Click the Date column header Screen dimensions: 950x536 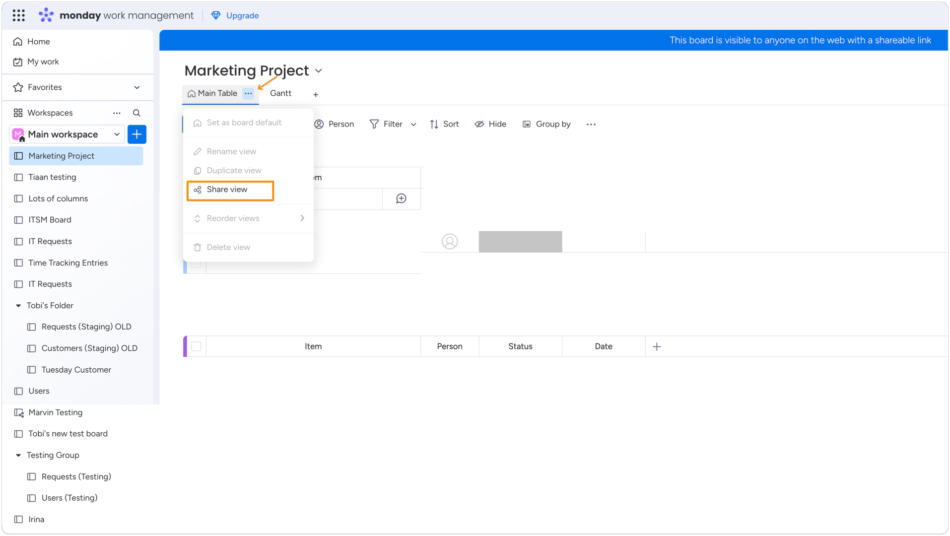coord(603,346)
